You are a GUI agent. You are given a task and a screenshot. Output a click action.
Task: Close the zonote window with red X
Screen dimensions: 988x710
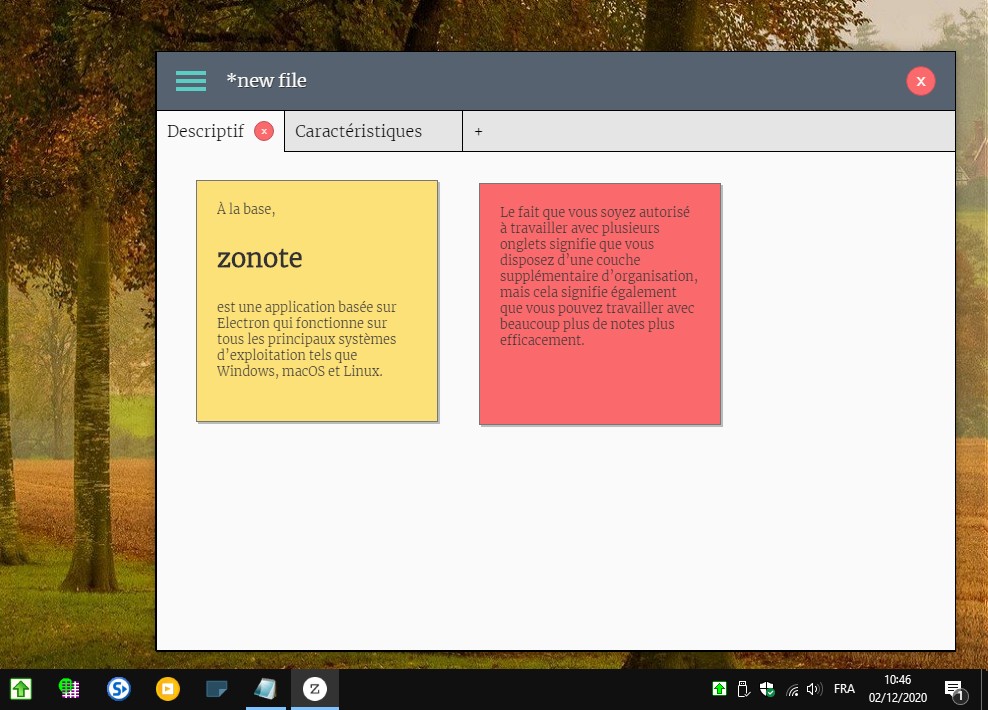click(x=921, y=81)
